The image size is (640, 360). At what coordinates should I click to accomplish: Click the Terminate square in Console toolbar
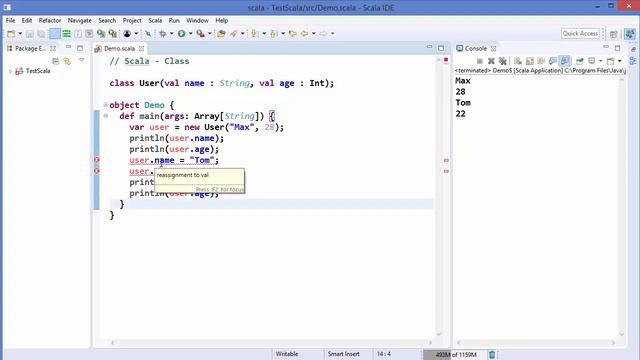click(480, 61)
